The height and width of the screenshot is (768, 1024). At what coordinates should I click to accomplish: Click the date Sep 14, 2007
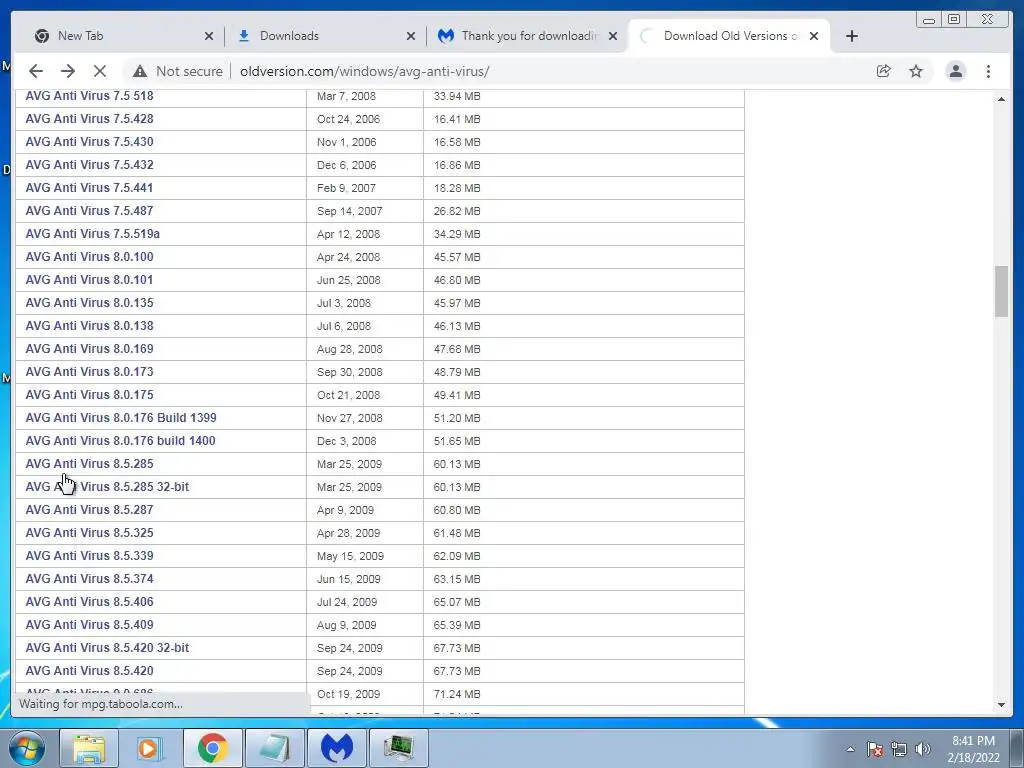[x=349, y=211]
